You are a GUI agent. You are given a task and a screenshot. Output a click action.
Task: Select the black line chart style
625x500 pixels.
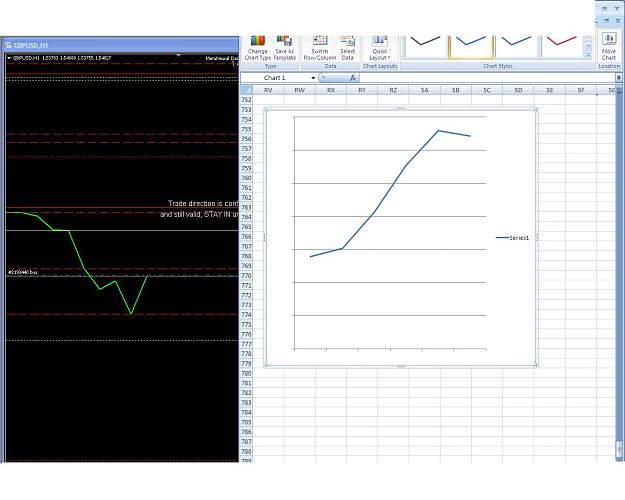425,46
